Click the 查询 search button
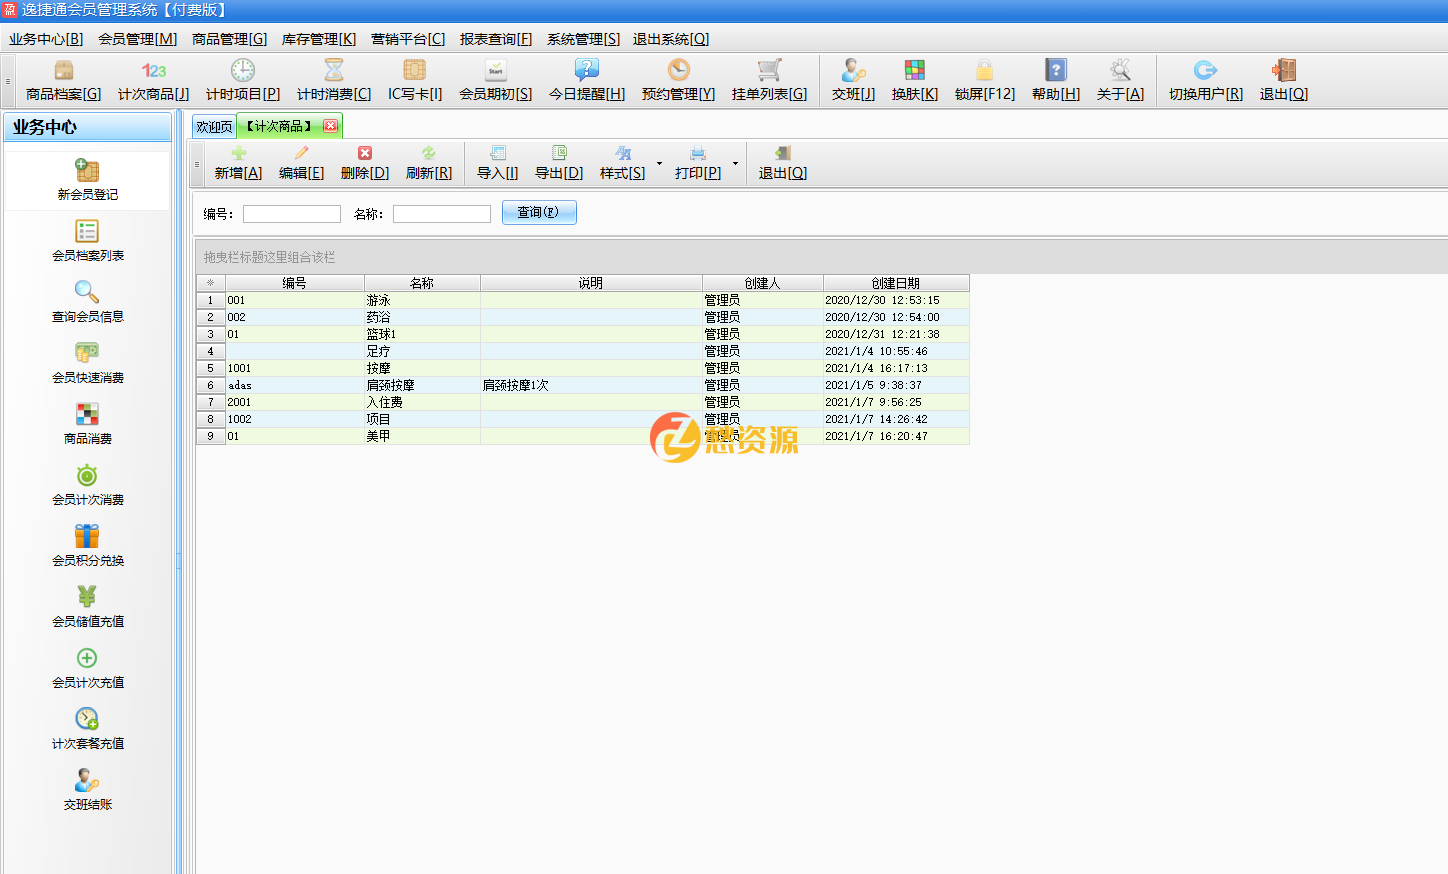 539,213
